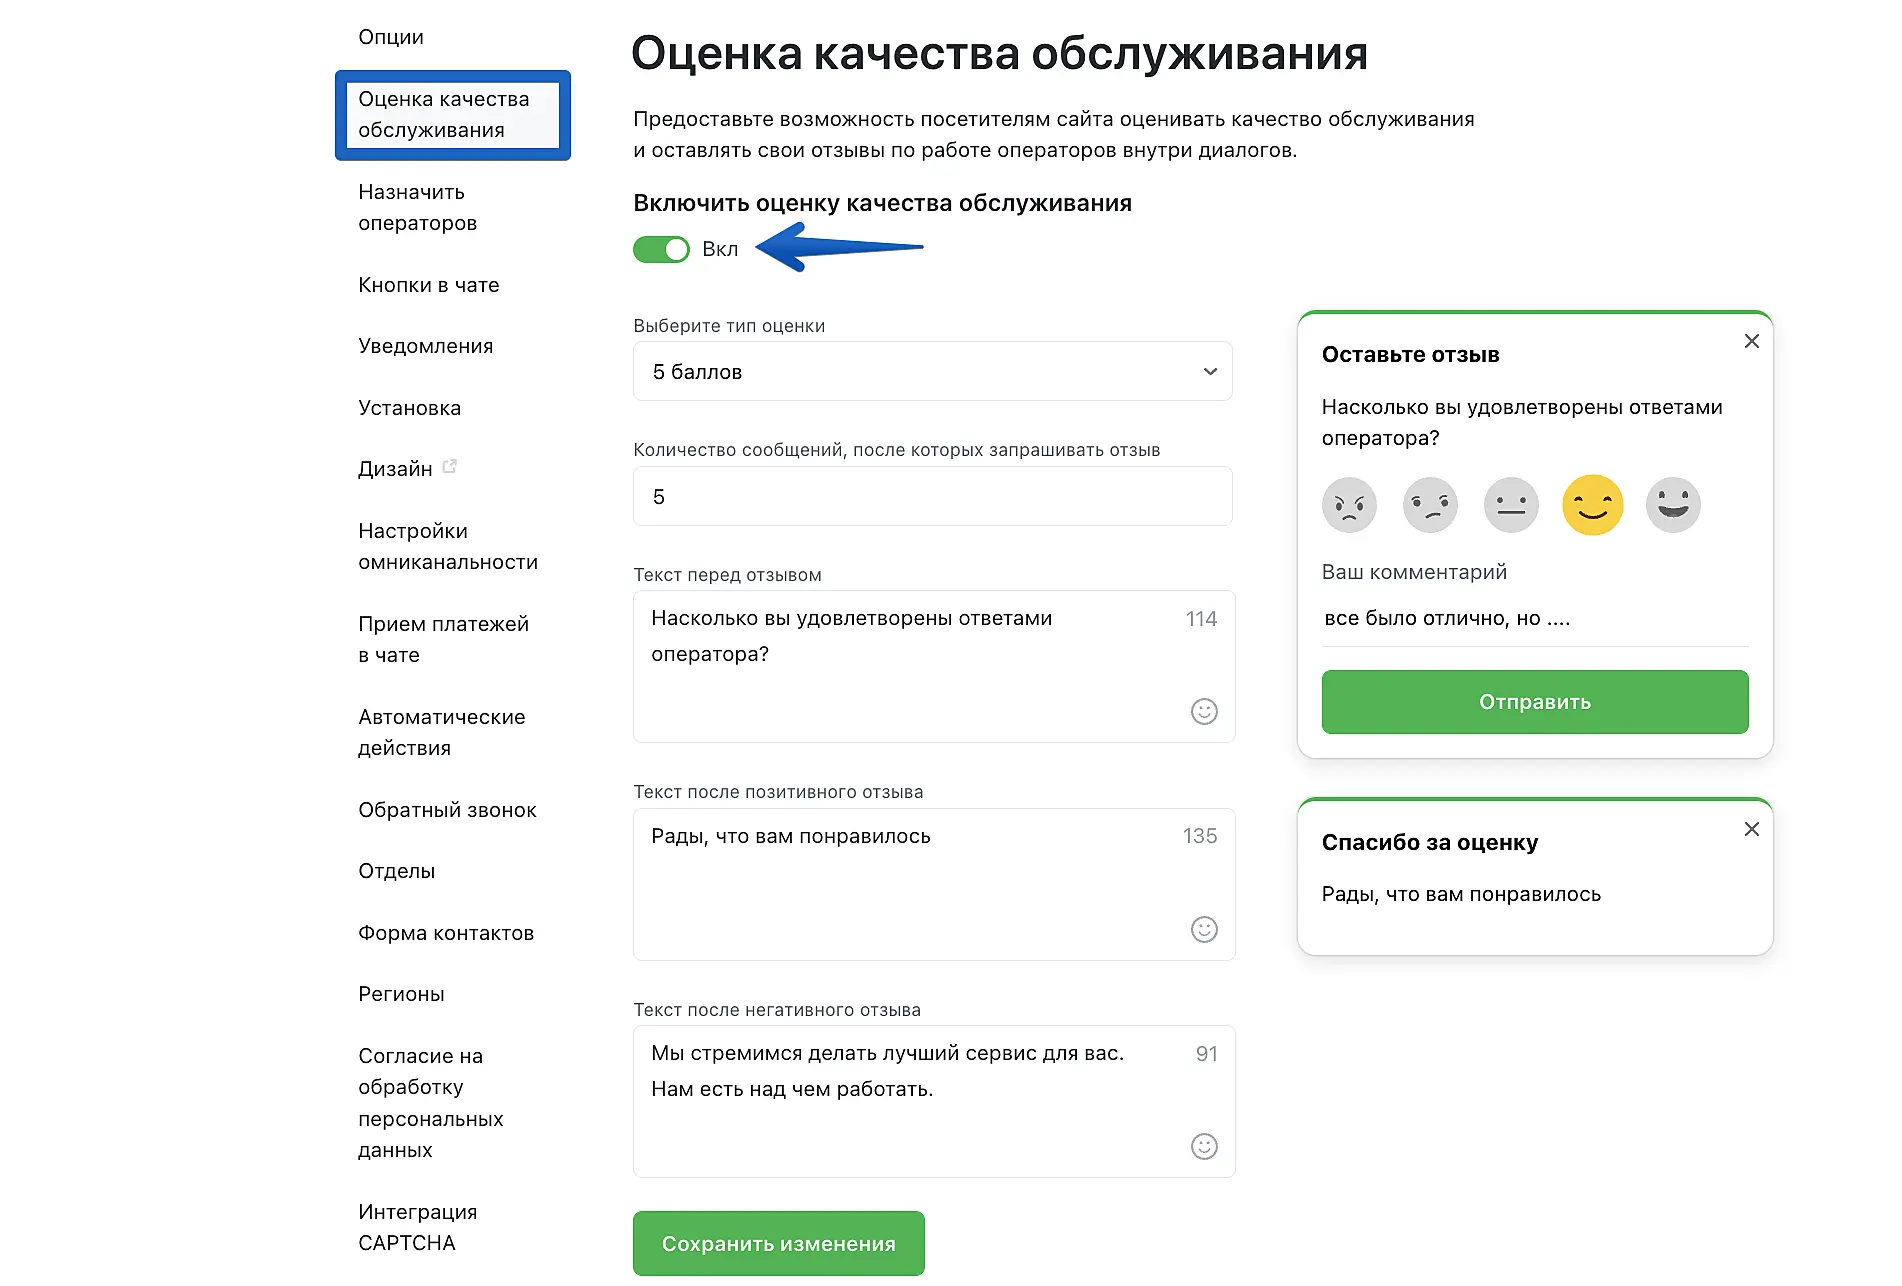This screenshot has height=1286, width=1902.
Task: Pick the neutral face rating emoji
Action: click(1511, 505)
